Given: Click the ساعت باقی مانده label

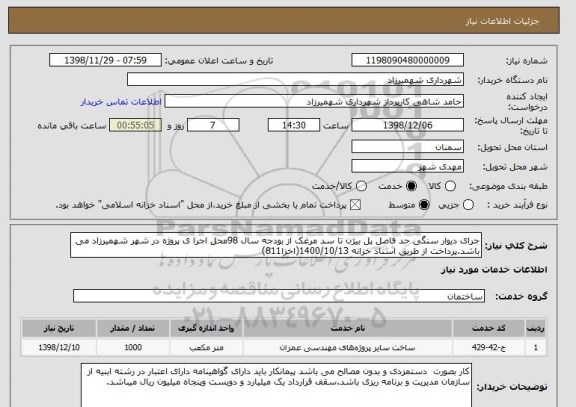Looking at the screenshot, I should click(72, 126).
